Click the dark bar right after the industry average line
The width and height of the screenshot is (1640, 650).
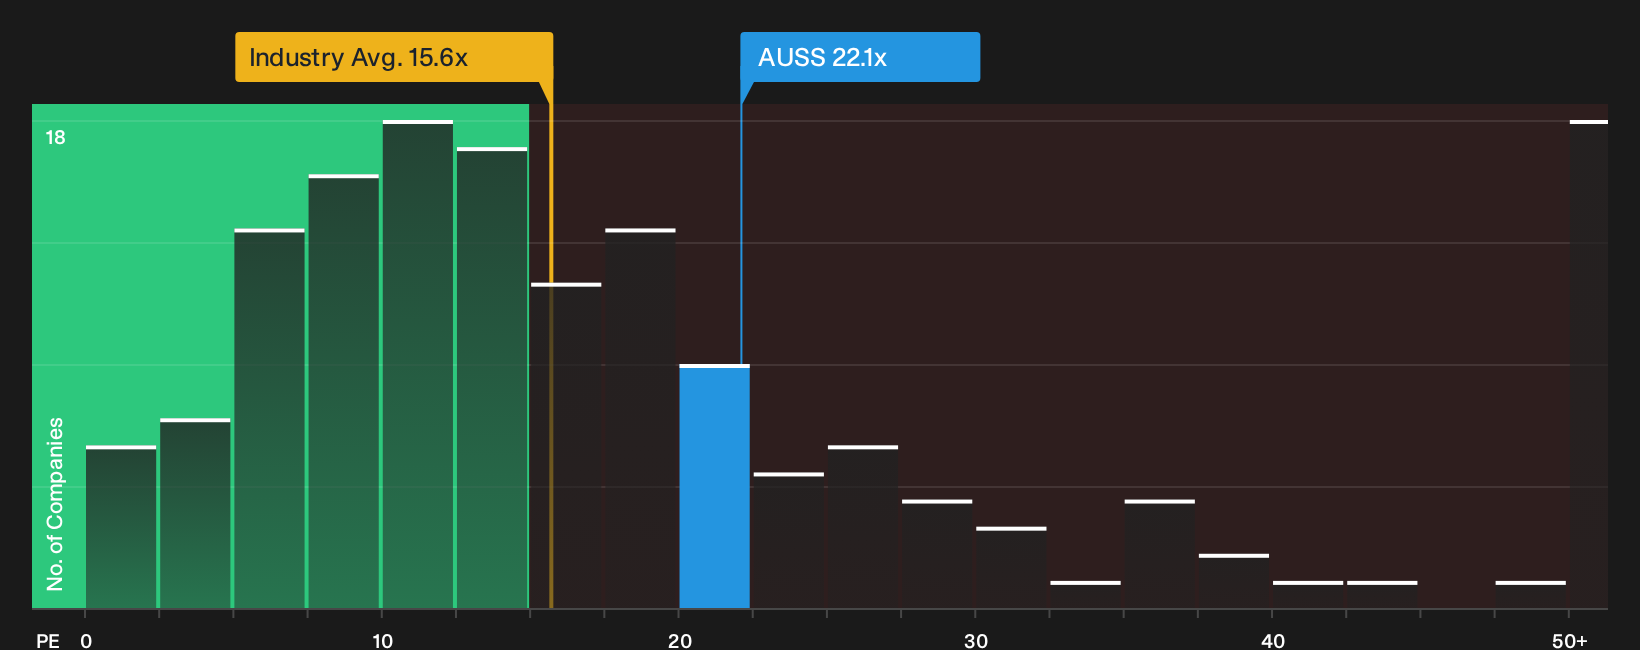click(x=566, y=446)
